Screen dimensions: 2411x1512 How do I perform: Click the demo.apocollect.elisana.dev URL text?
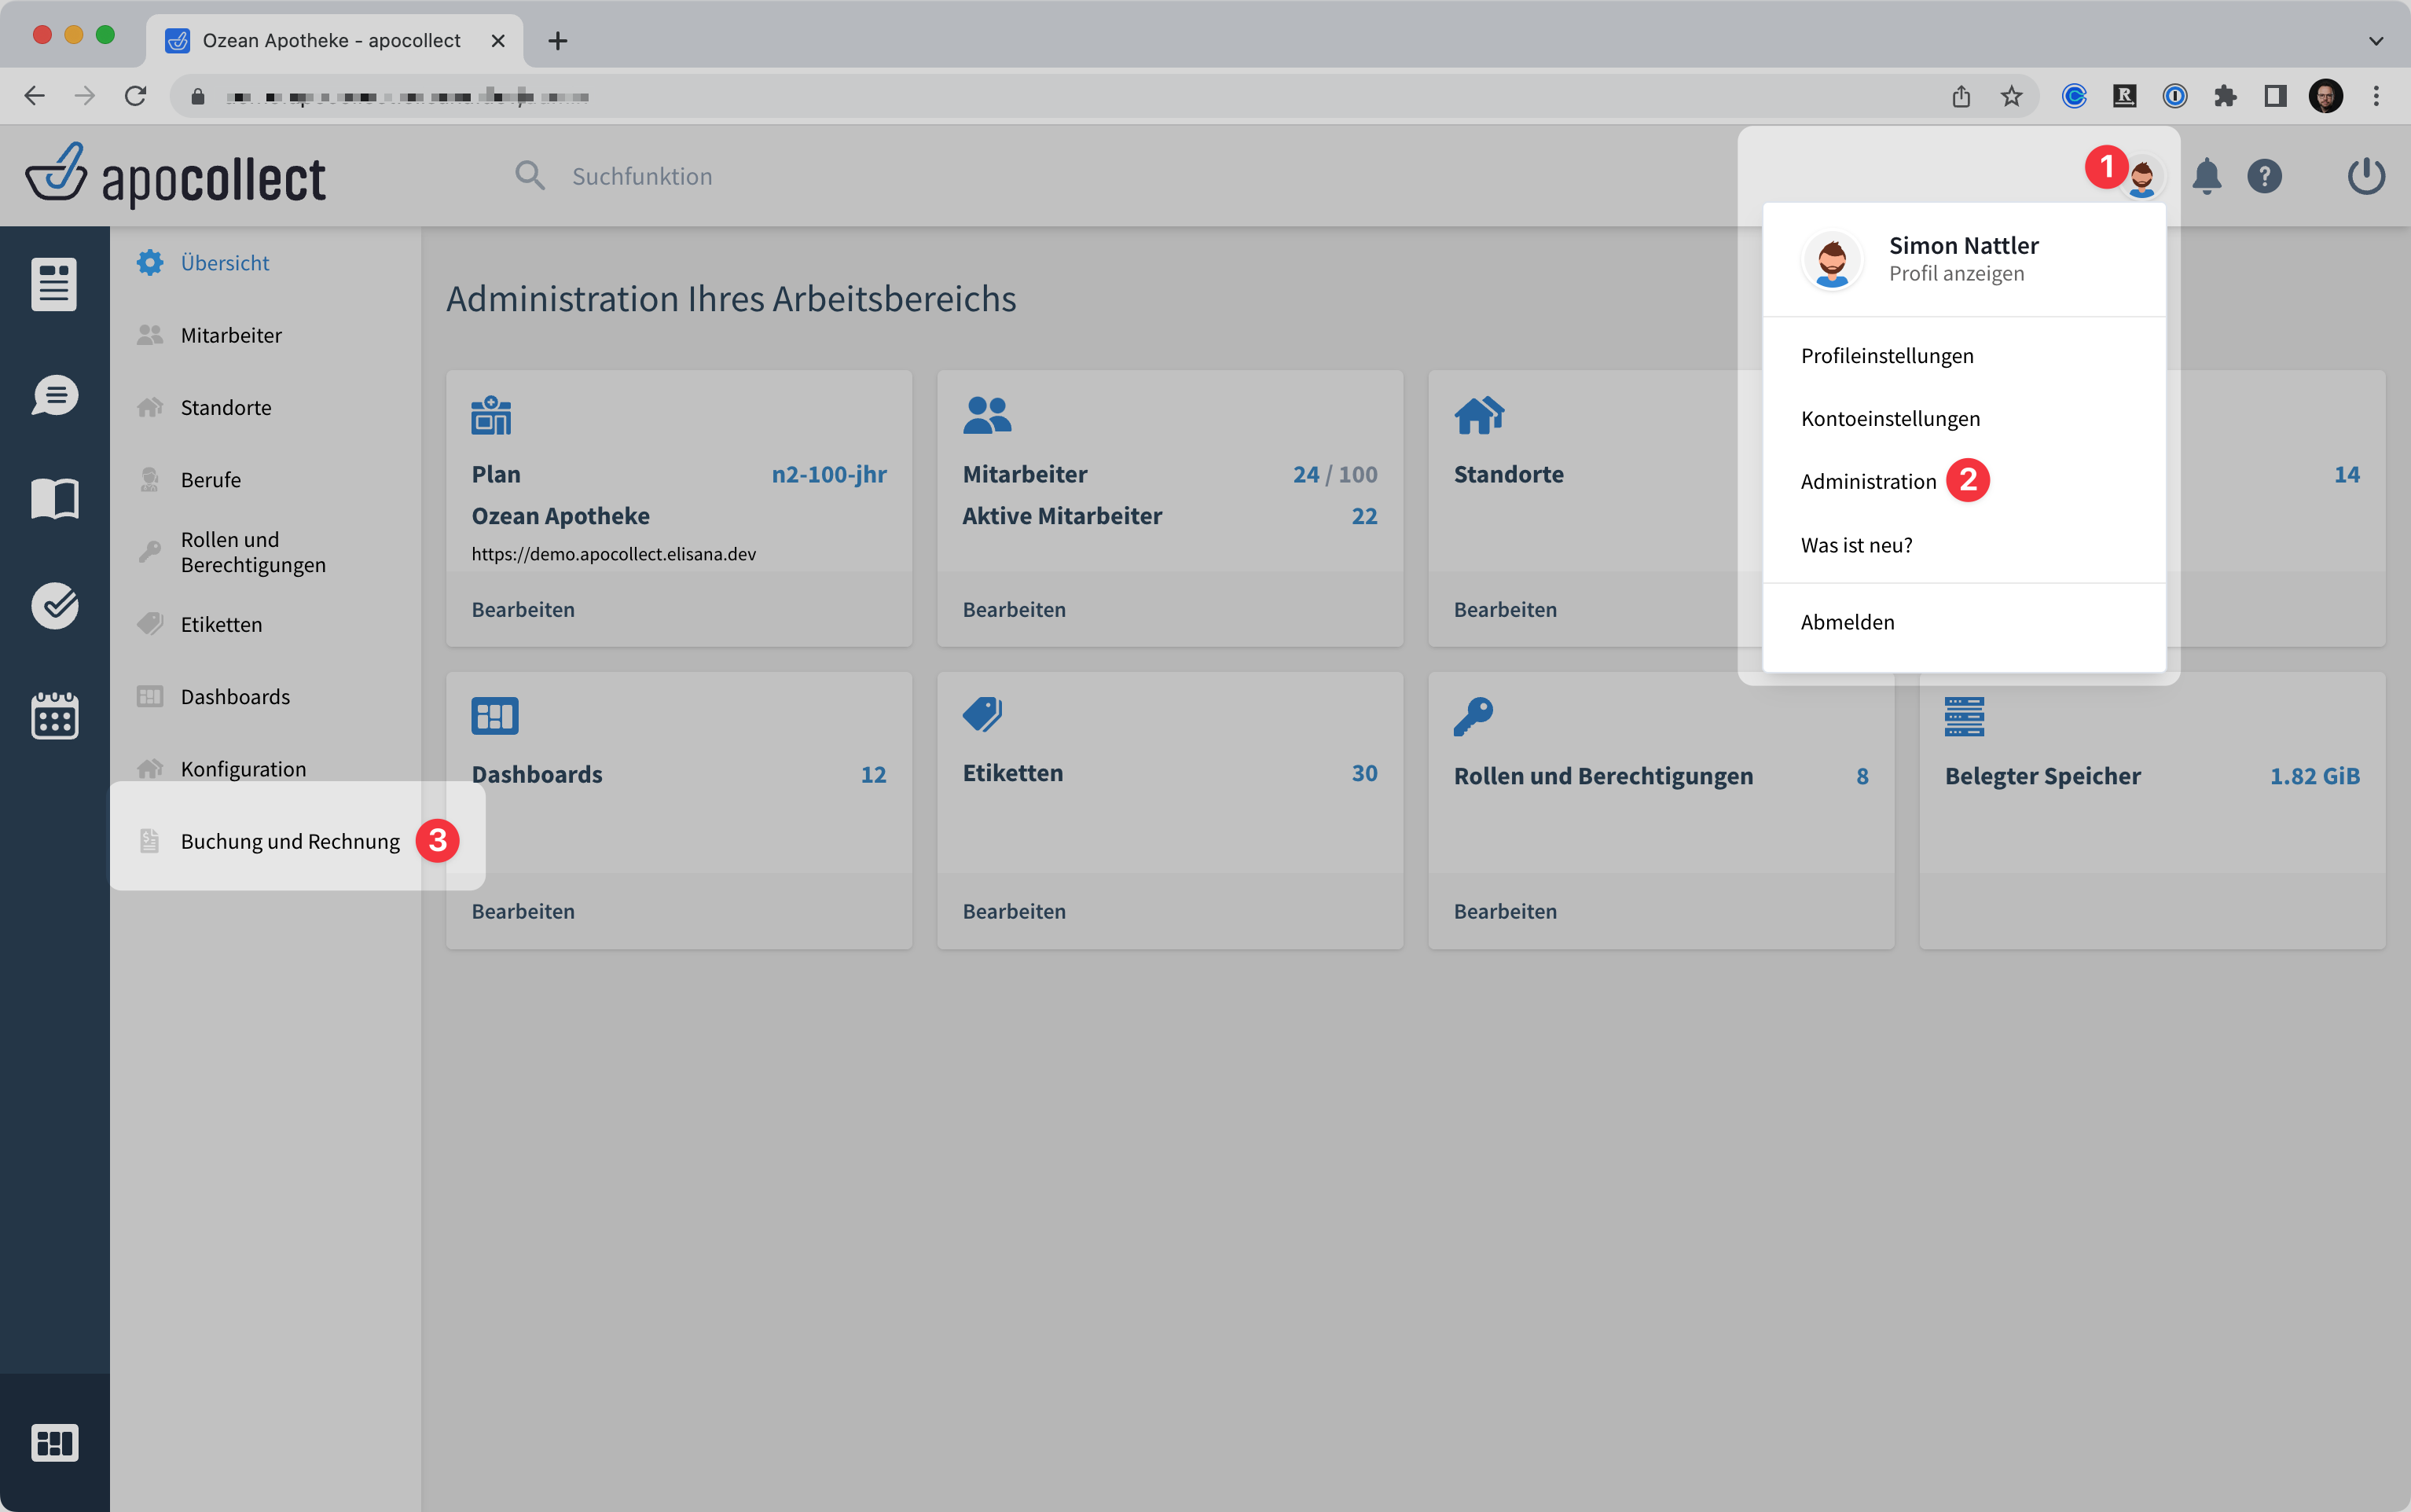point(613,554)
